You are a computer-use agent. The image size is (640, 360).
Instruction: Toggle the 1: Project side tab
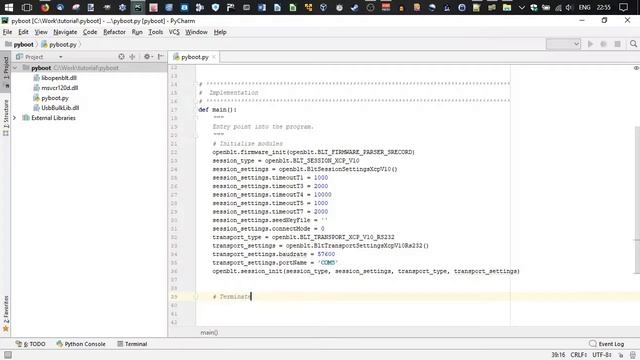(x=6, y=71)
